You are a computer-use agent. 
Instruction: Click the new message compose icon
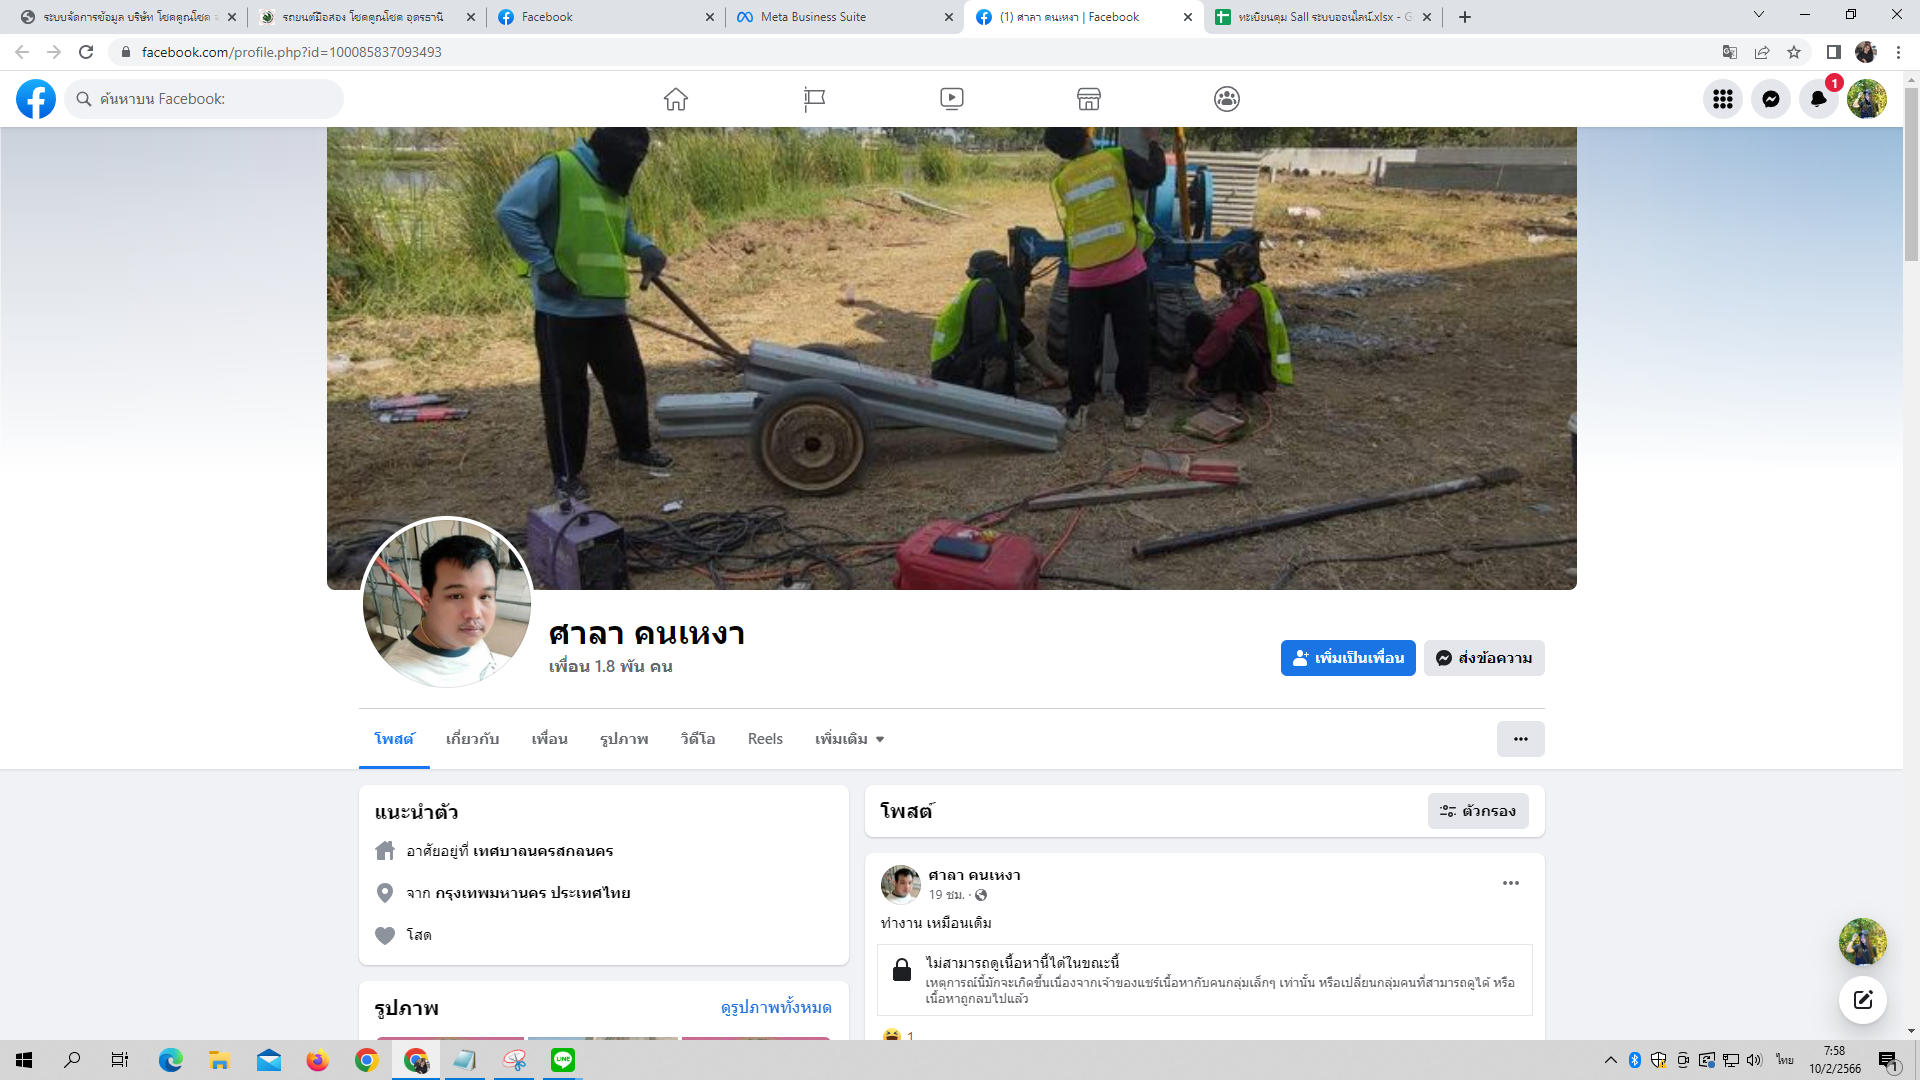1863,1000
